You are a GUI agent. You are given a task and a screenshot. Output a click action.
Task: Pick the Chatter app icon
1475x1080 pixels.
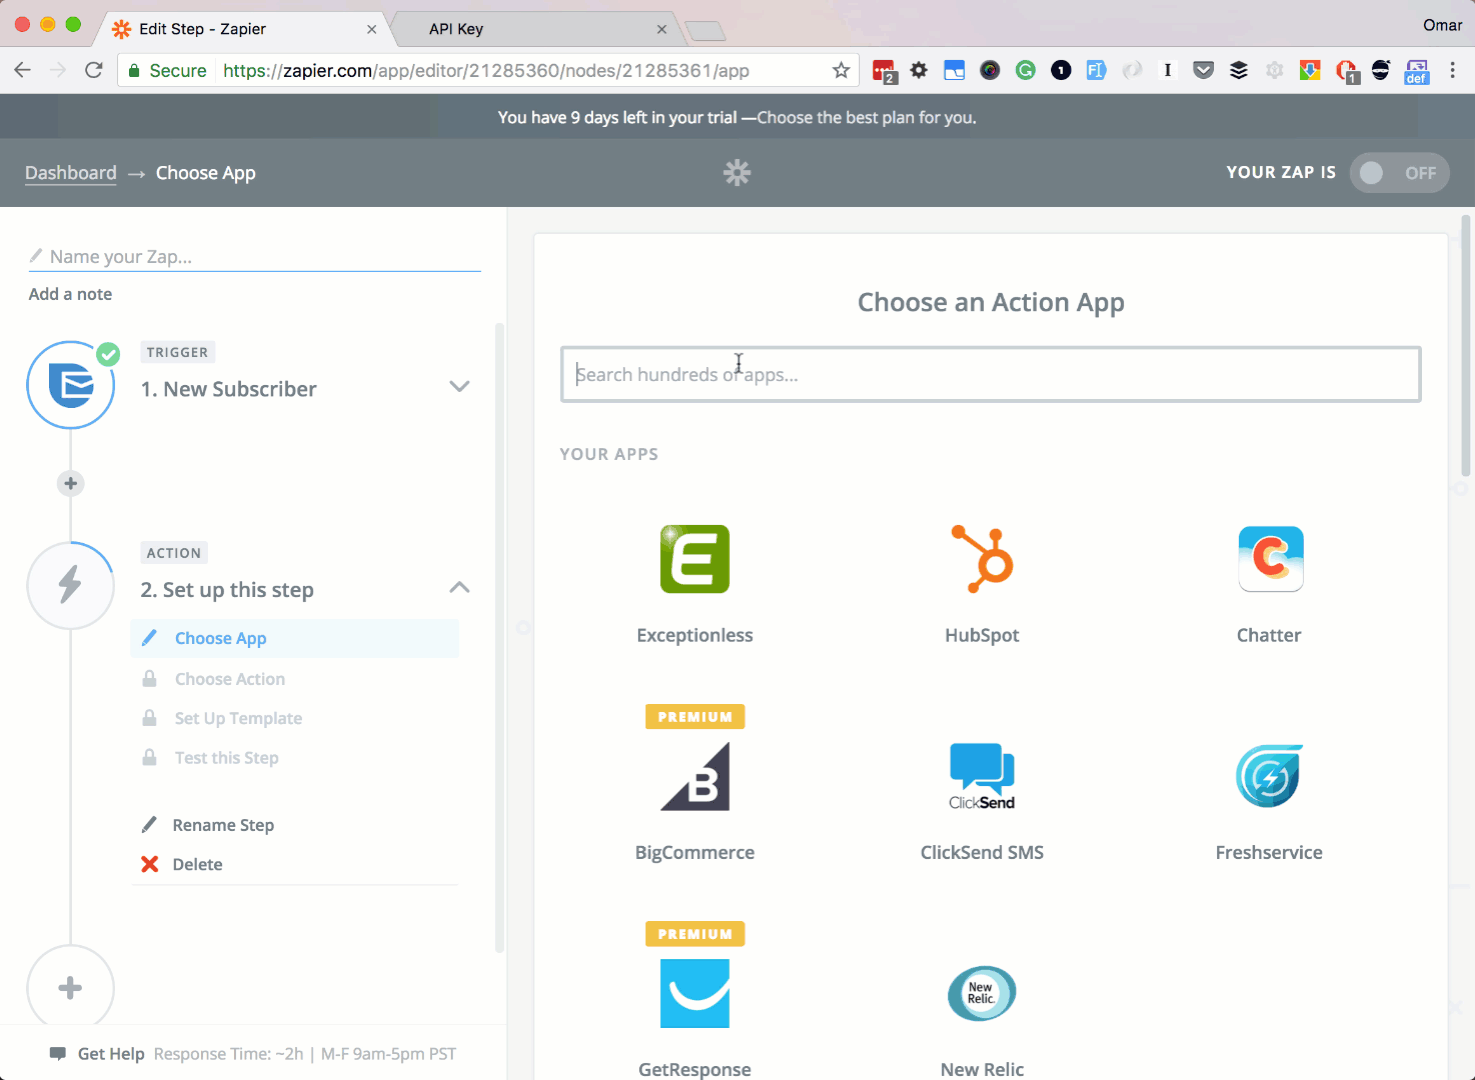coord(1270,559)
